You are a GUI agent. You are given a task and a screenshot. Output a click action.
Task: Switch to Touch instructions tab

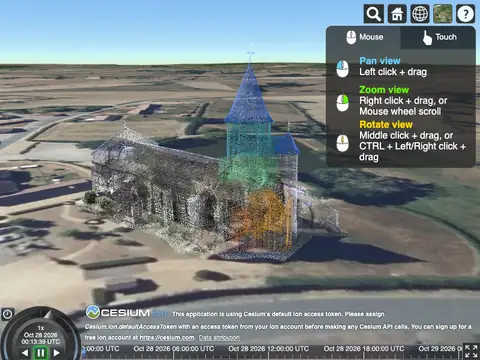tap(439, 37)
